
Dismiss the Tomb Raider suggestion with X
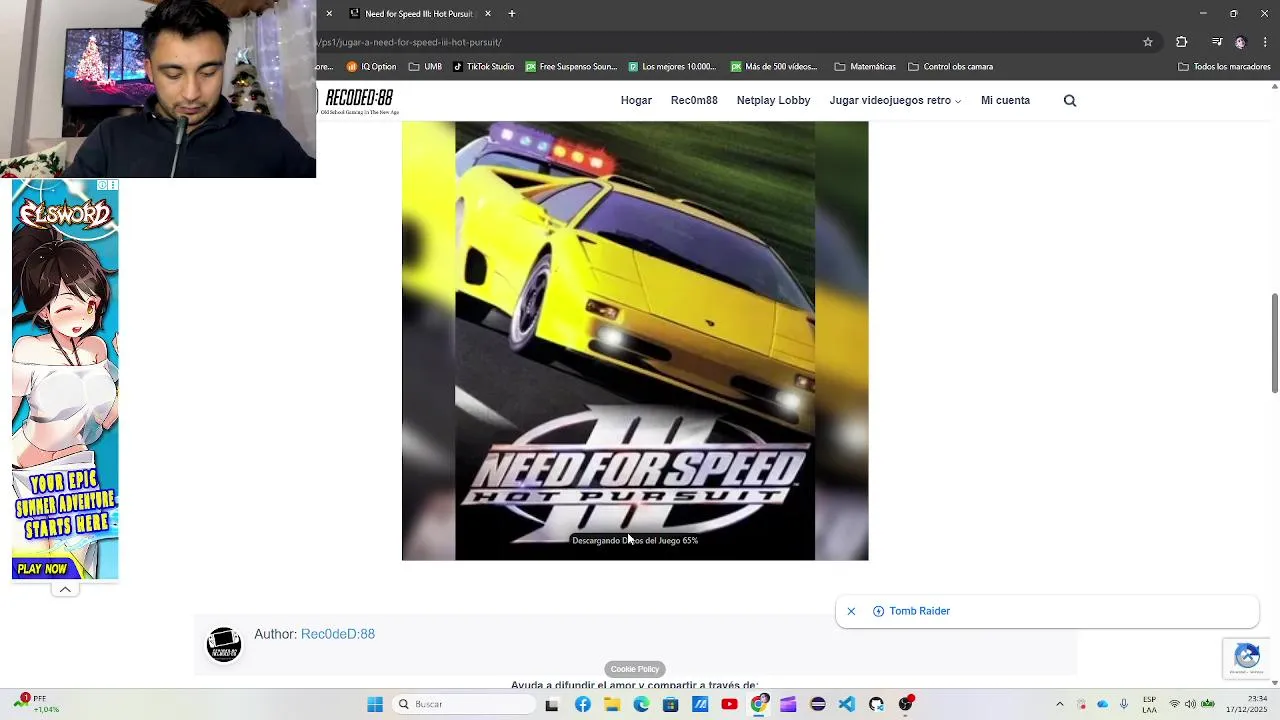(851, 611)
